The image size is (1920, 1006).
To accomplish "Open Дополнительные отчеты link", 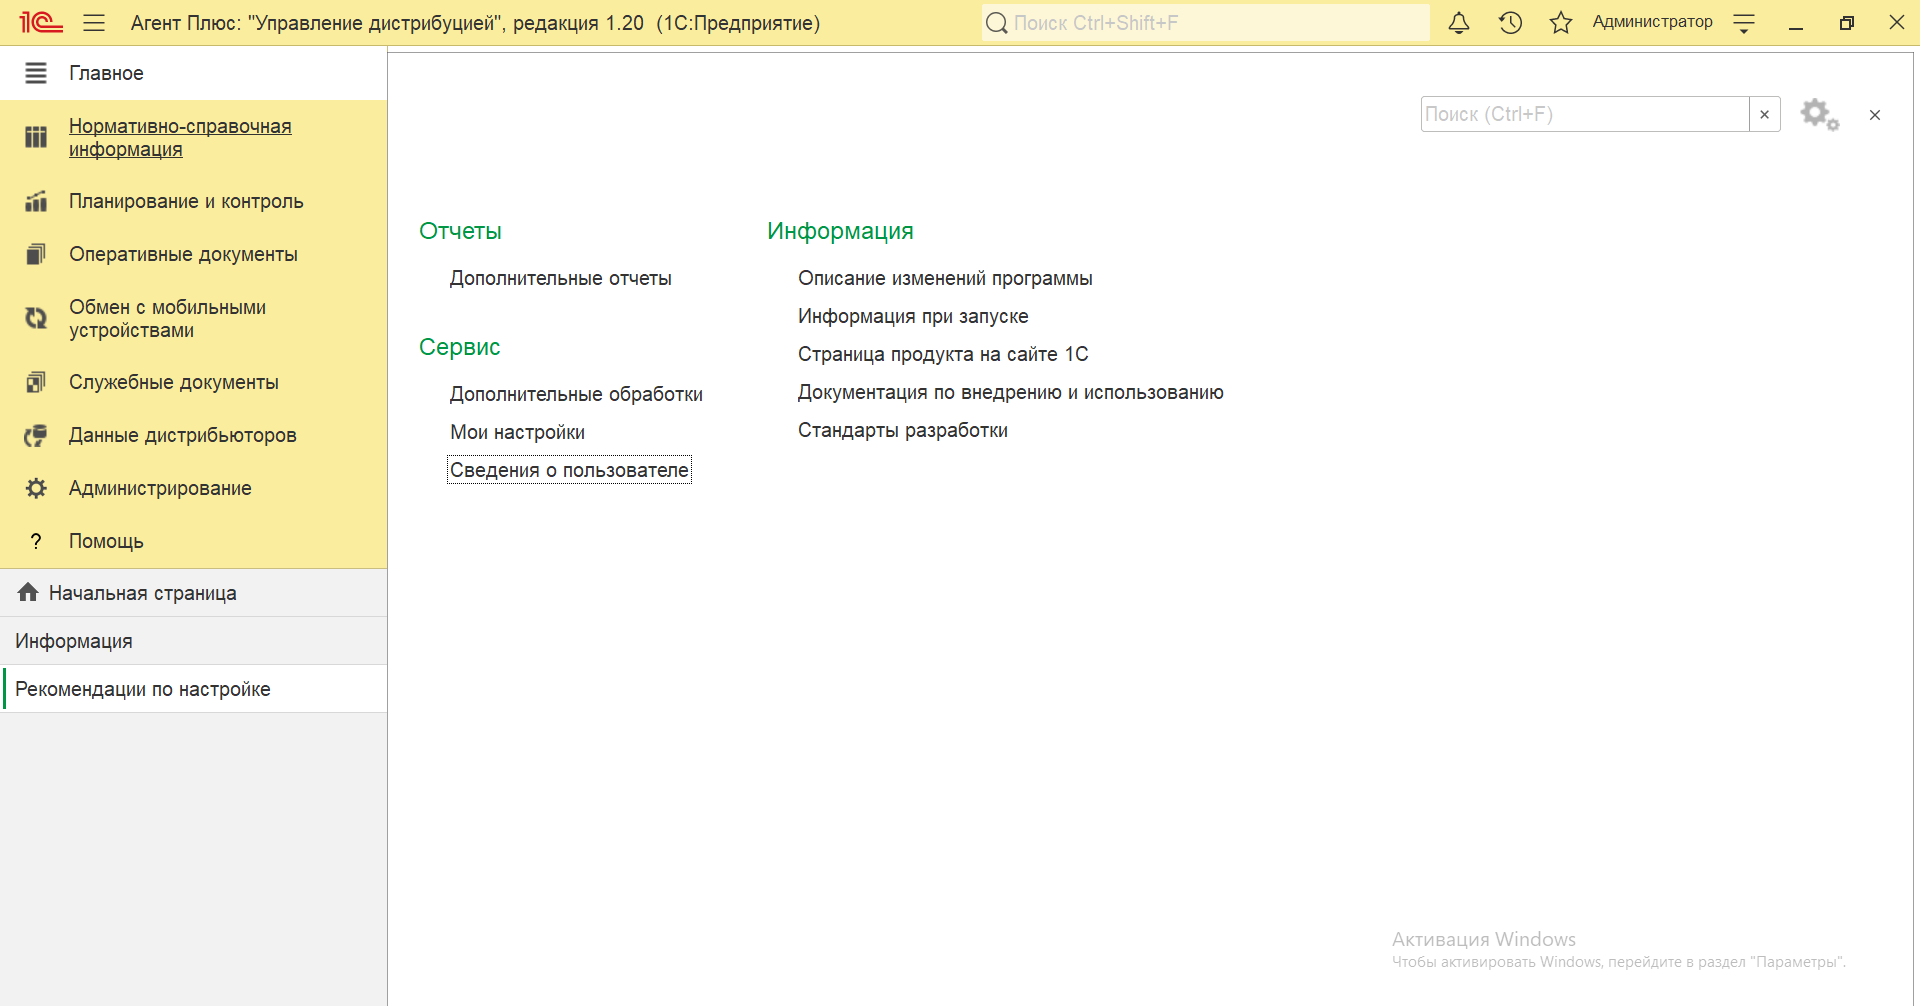I will (x=560, y=278).
